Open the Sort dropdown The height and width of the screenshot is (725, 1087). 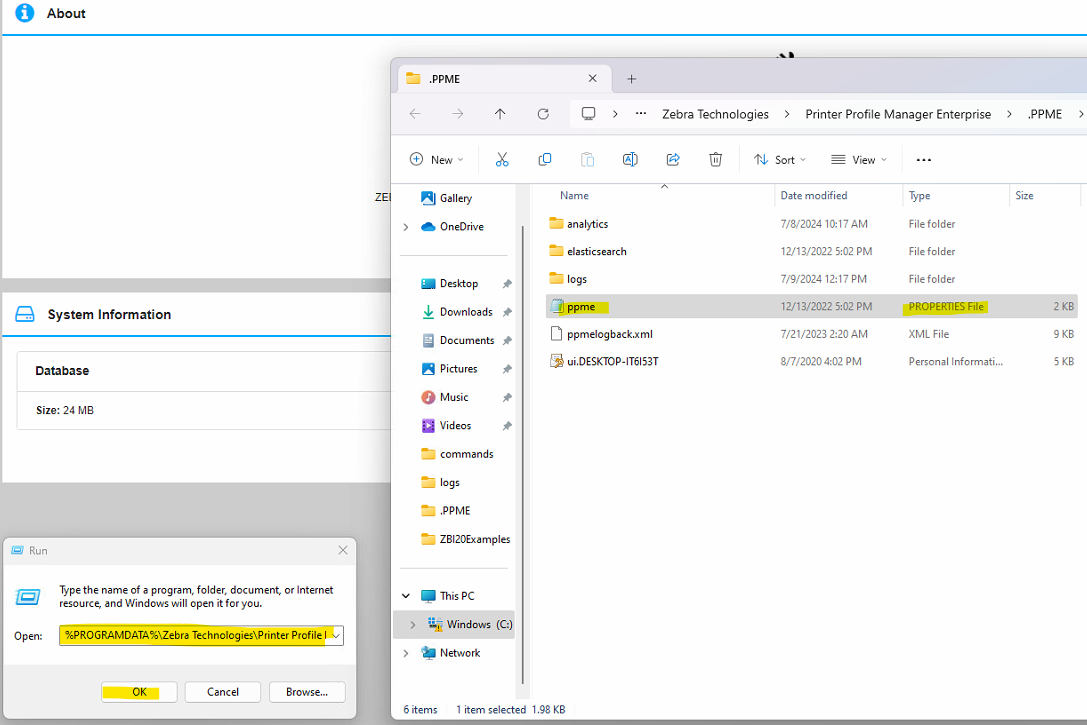tap(780, 159)
